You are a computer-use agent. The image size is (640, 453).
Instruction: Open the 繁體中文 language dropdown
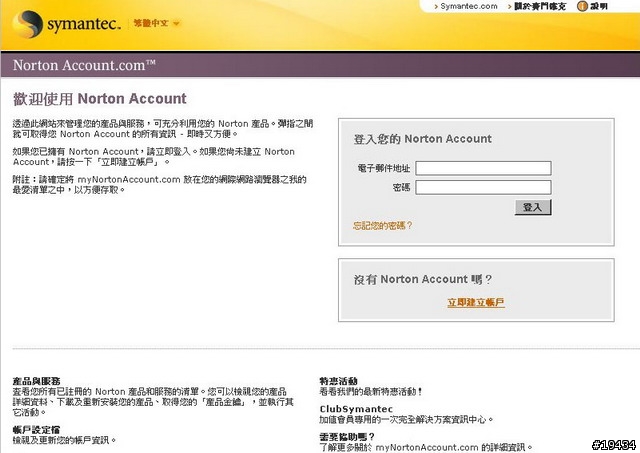pos(156,23)
